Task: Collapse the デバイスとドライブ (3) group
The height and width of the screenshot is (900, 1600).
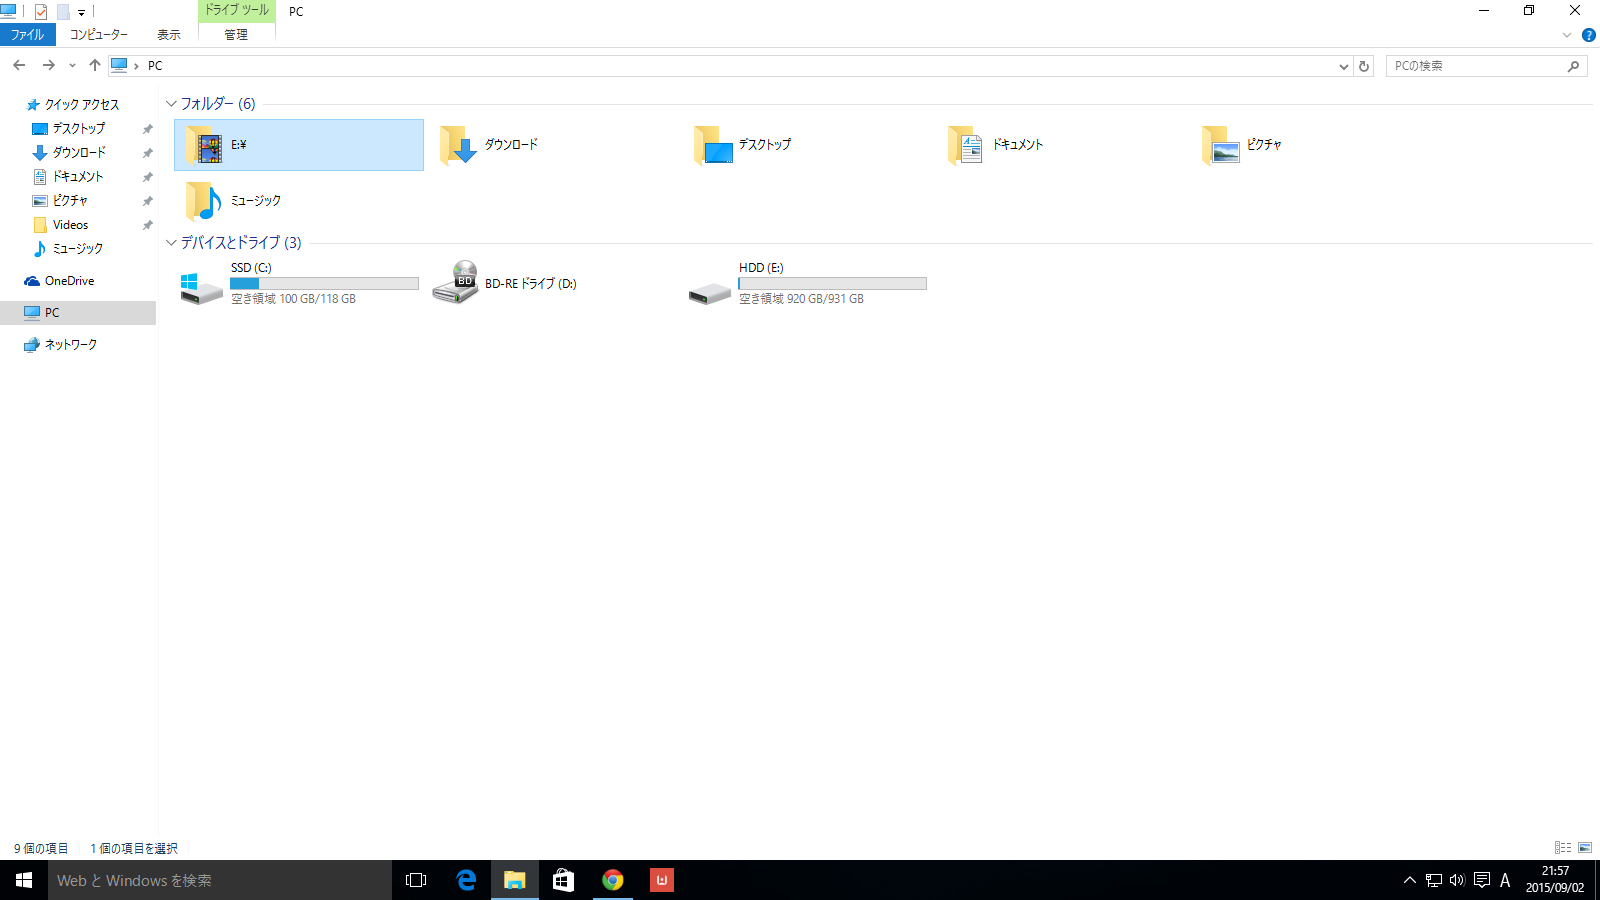Action: pyautogui.click(x=171, y=243)
